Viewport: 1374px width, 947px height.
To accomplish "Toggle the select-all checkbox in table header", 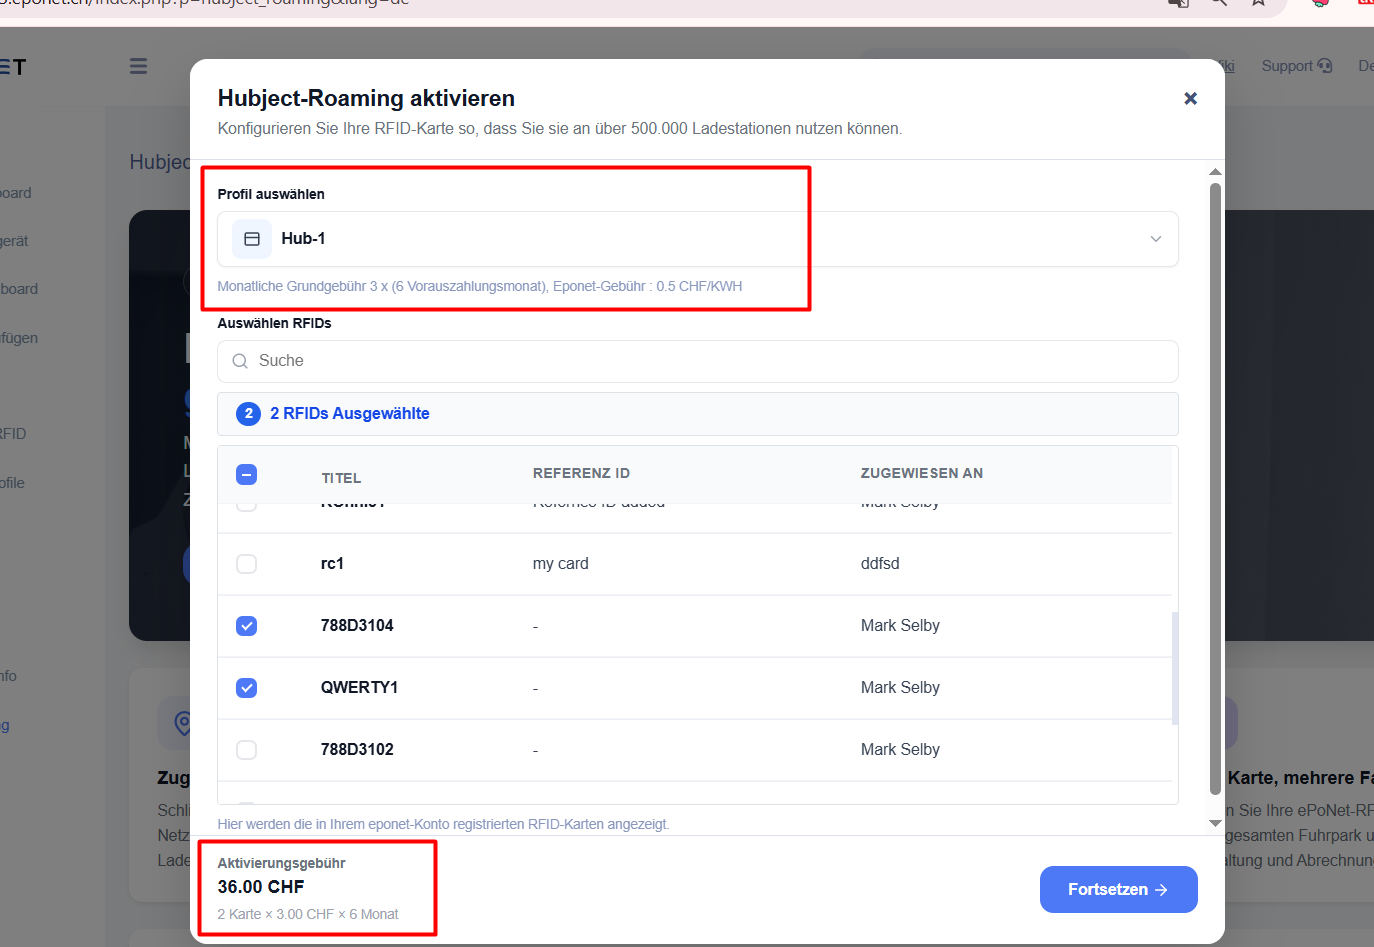I will click(x=247, y=474).
